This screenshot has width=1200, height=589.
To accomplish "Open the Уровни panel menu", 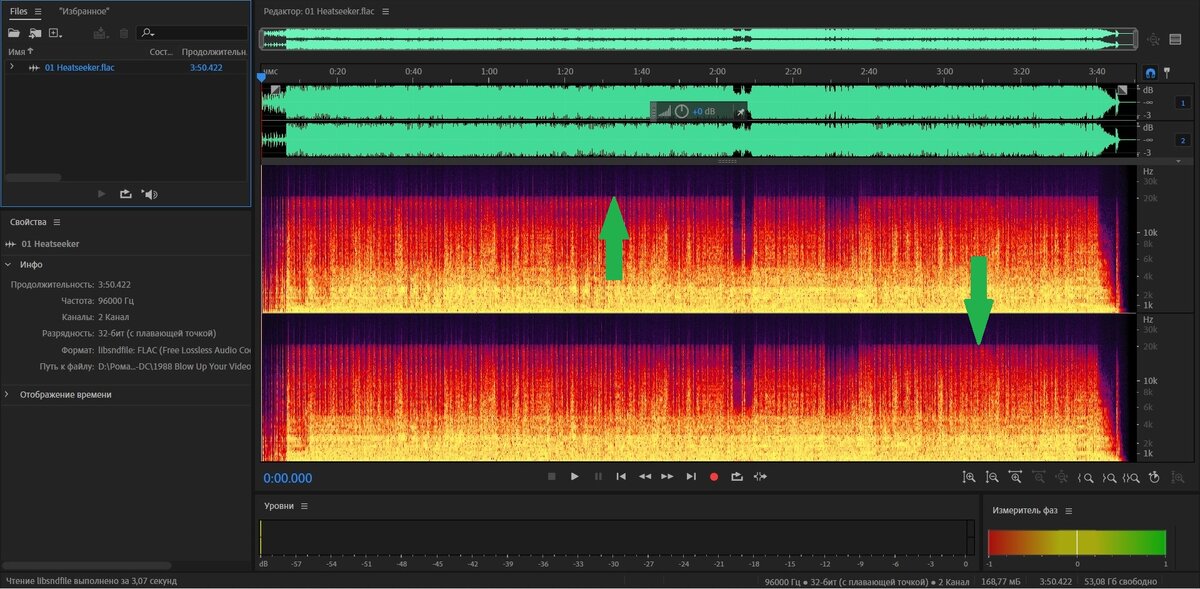I will click(x=305, y=506).
